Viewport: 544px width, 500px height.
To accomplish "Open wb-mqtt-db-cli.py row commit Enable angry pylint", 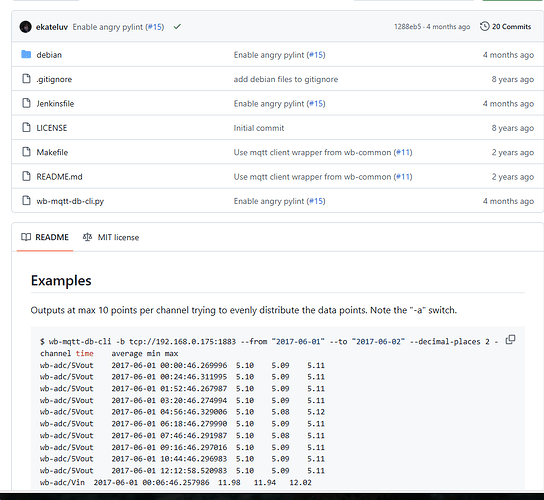I will pos(269,201).
